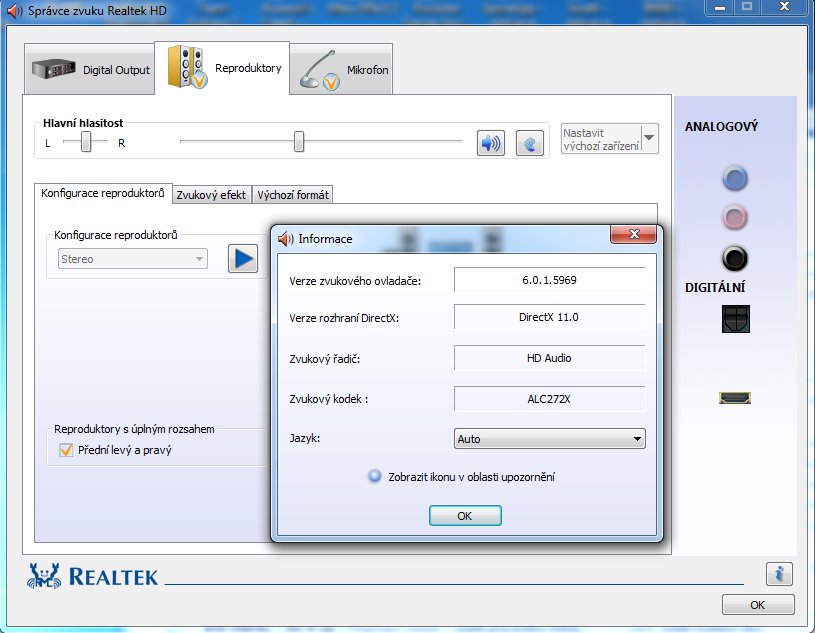
Task: Expand the Nastavit výchozí zařízení dropdown arrow
Action: pyautogui.click(x=649, y=138)
